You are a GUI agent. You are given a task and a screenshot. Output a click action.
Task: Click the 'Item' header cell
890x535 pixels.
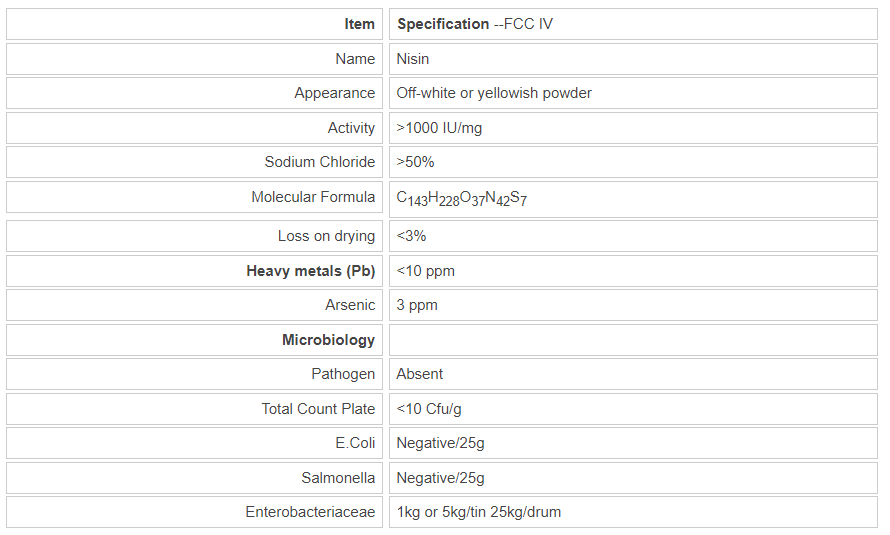point(359,24)
